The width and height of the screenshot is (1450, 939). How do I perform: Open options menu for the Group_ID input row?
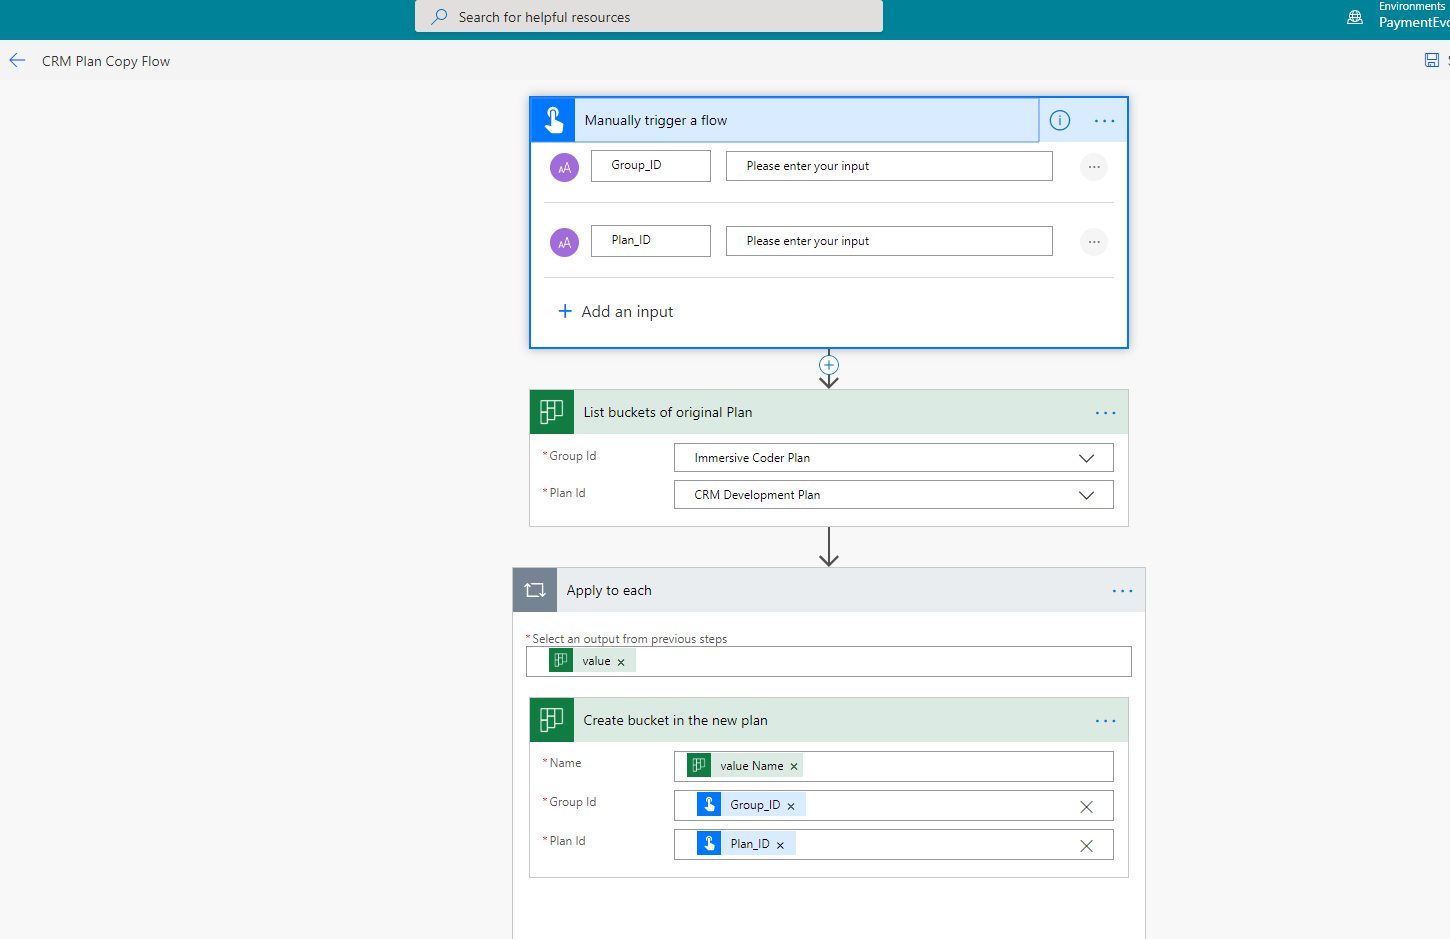tap(1094, 167)
